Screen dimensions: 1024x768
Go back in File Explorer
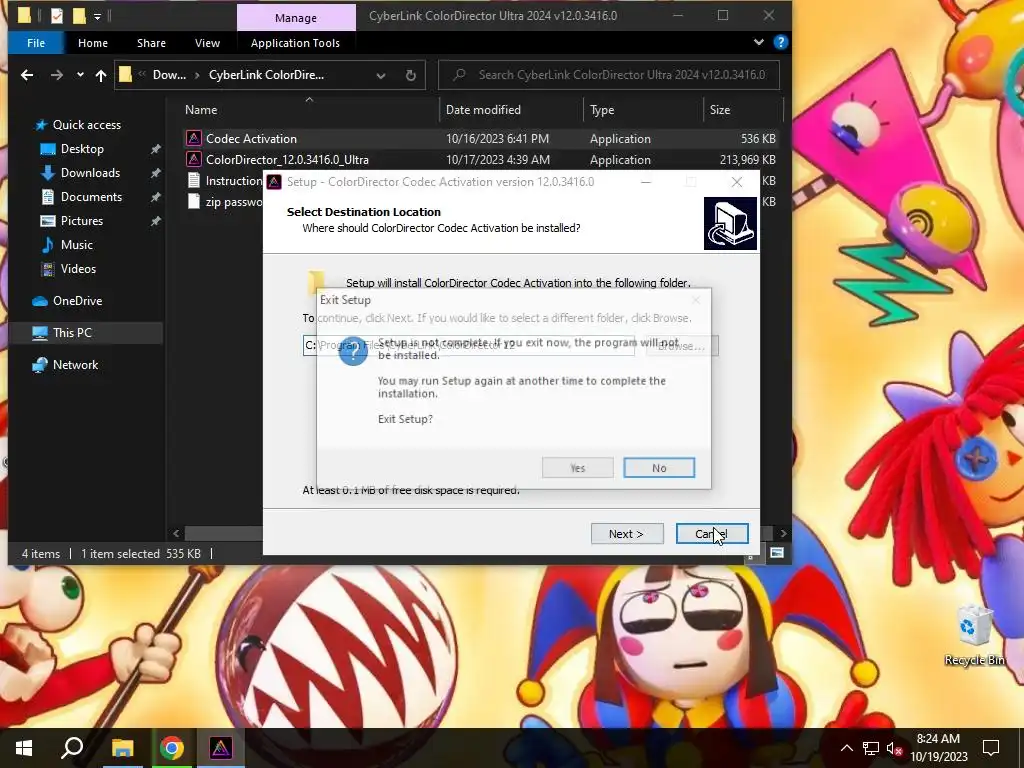[x=27, y=75]
